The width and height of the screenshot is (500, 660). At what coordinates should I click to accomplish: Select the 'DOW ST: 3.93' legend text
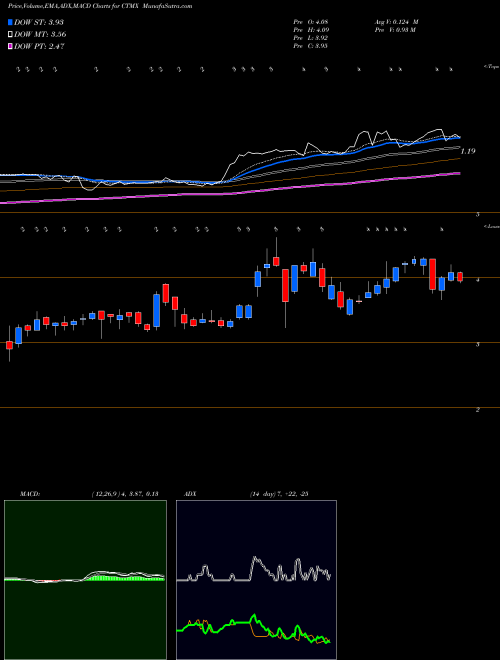point(39,22)
